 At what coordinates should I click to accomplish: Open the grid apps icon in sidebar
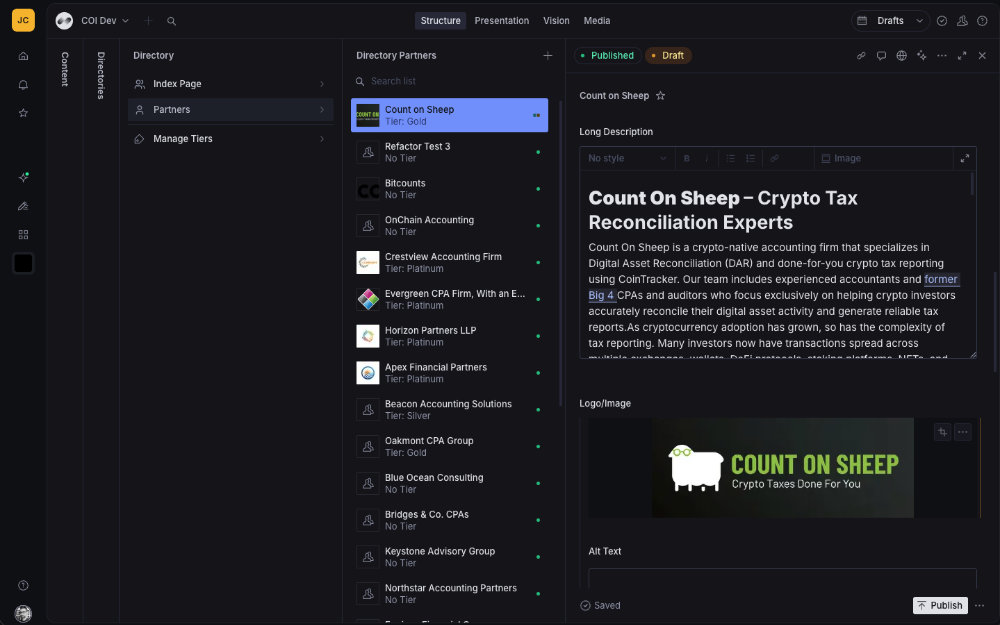point(24,235)
